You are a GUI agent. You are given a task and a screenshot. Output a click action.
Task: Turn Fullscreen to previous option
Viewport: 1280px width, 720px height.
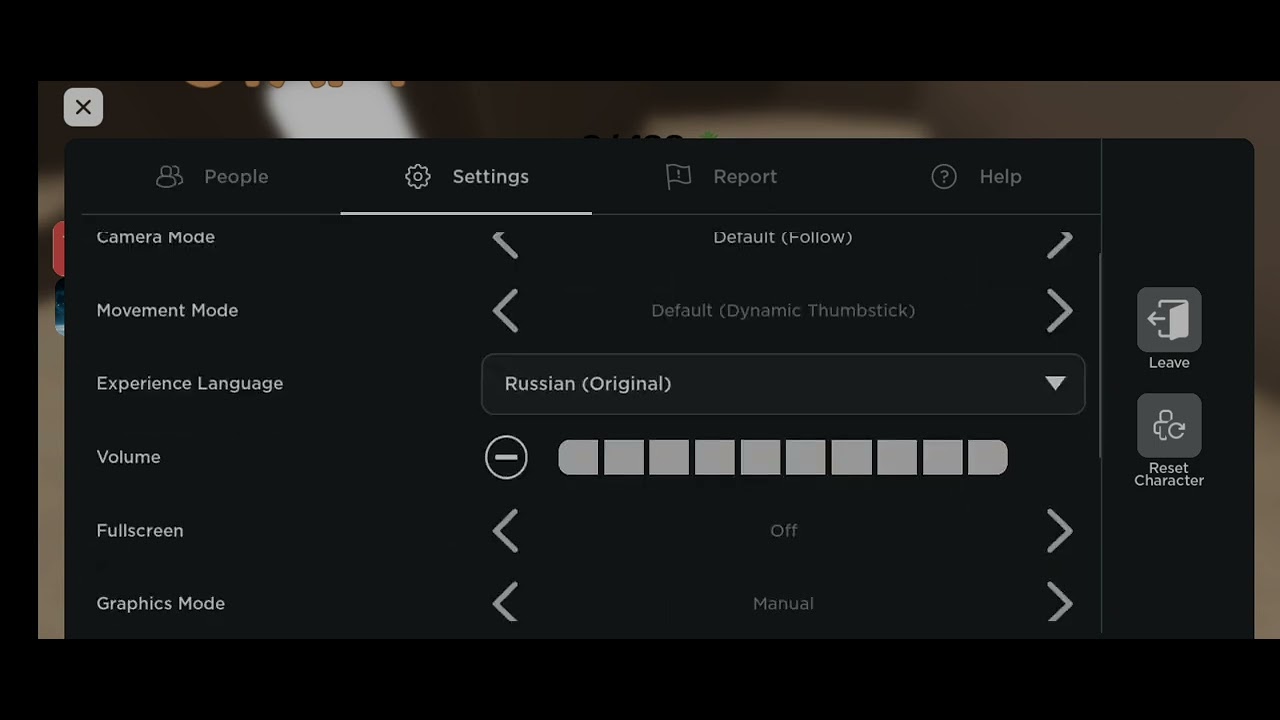tap(506, 531)
